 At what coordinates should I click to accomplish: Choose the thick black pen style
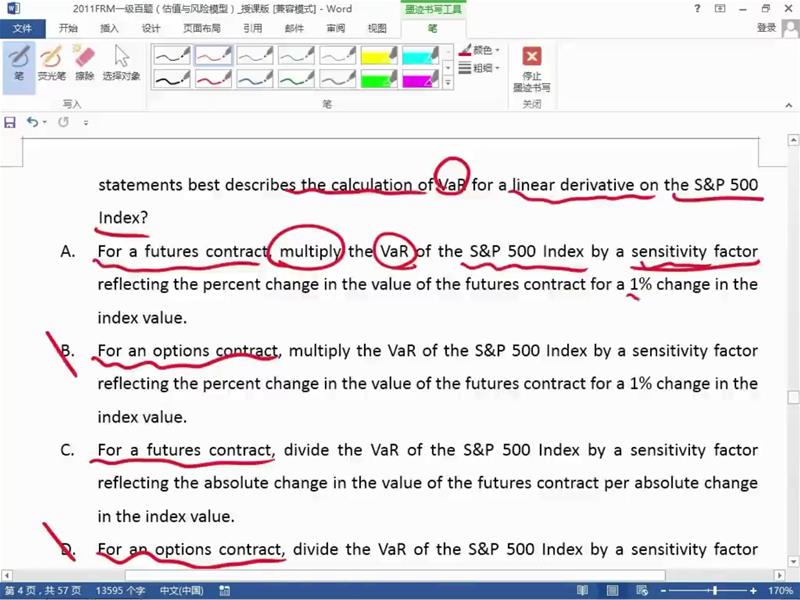click(x=172, y=78)
